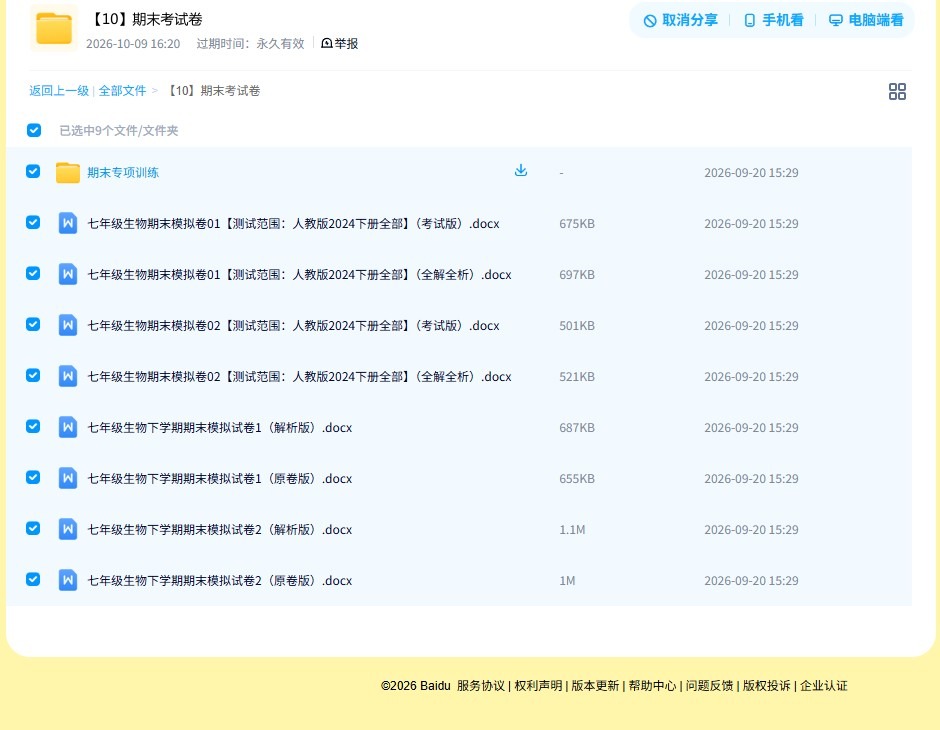Open file 七年级生物期末模拟卷01（考试版）.docx
940x730 pixels.
coord(293,224)
